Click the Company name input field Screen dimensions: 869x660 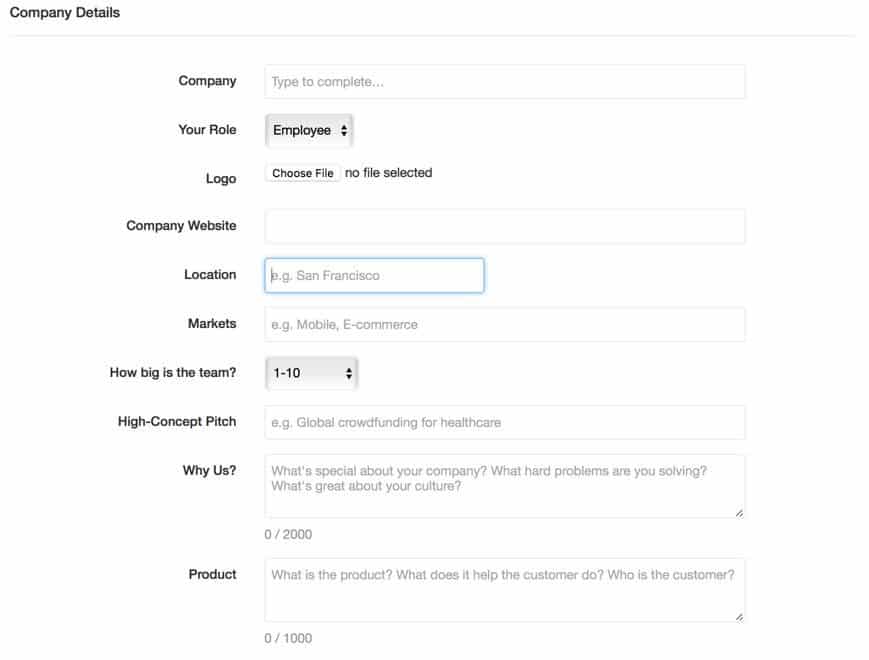[x=504, y=82]
